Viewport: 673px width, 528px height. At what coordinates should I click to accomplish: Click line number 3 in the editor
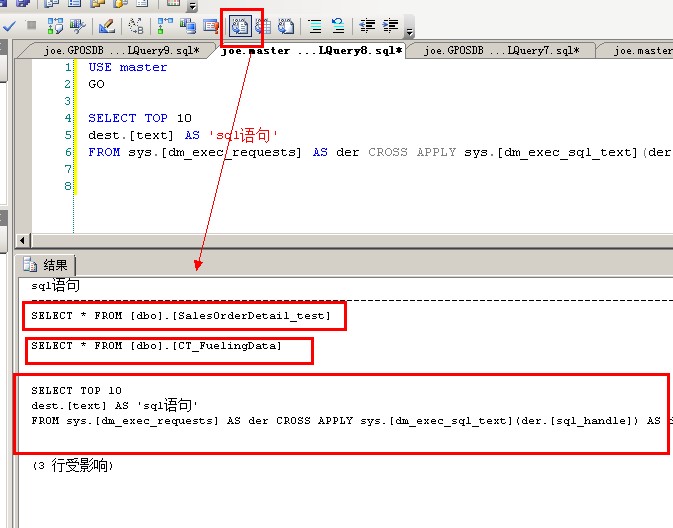[x=68, y=101]
